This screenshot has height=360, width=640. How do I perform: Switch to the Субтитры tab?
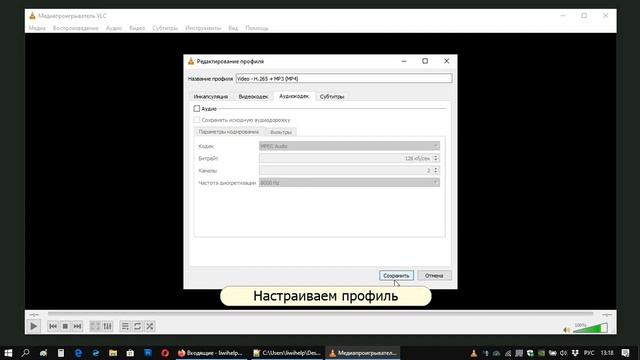(x=332, y=96)
